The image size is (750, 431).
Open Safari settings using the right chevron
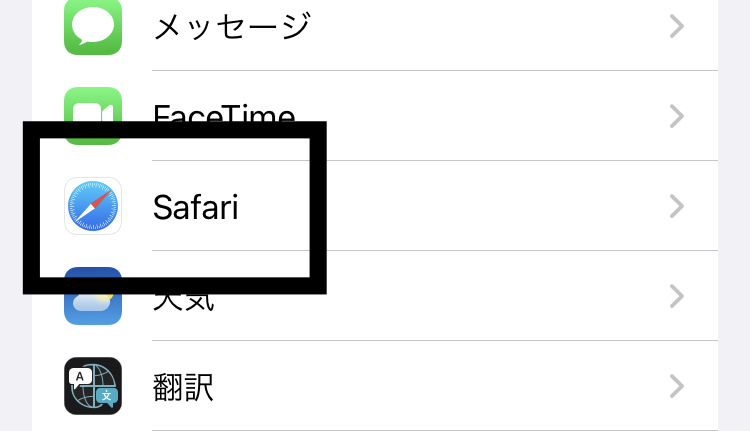pos(677,207)
